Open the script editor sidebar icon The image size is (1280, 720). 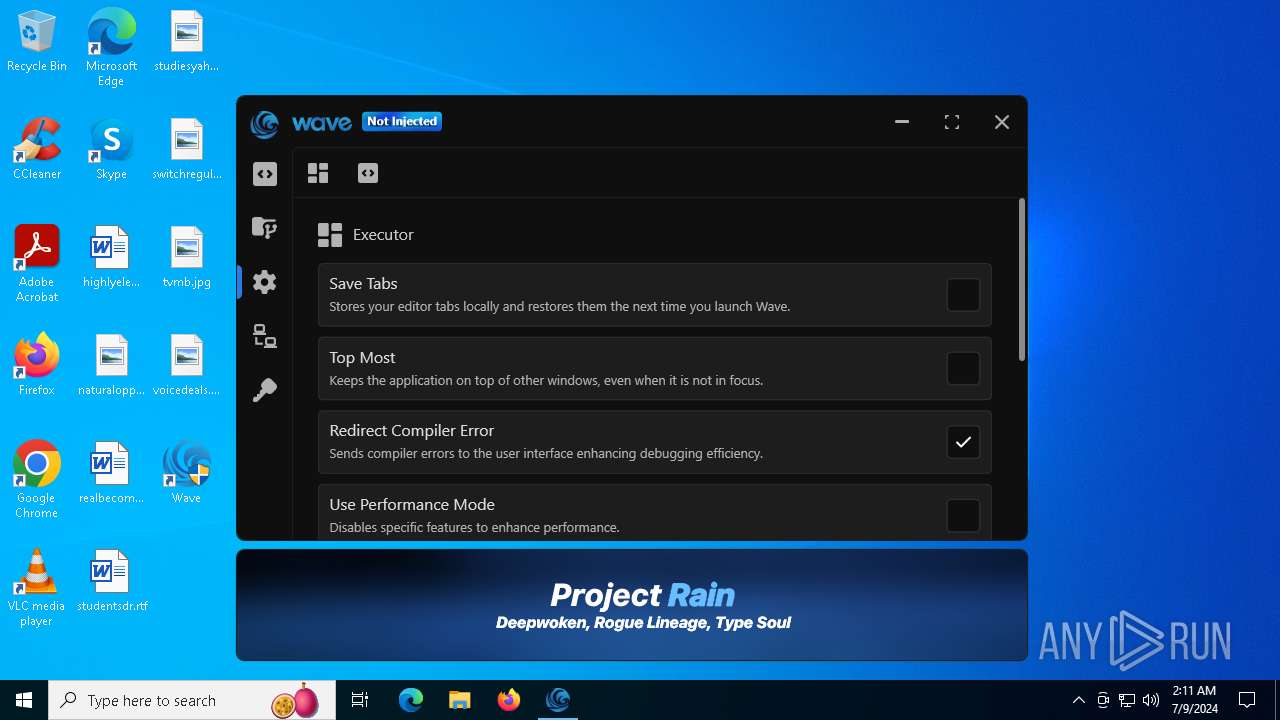(x=265, y=174)
